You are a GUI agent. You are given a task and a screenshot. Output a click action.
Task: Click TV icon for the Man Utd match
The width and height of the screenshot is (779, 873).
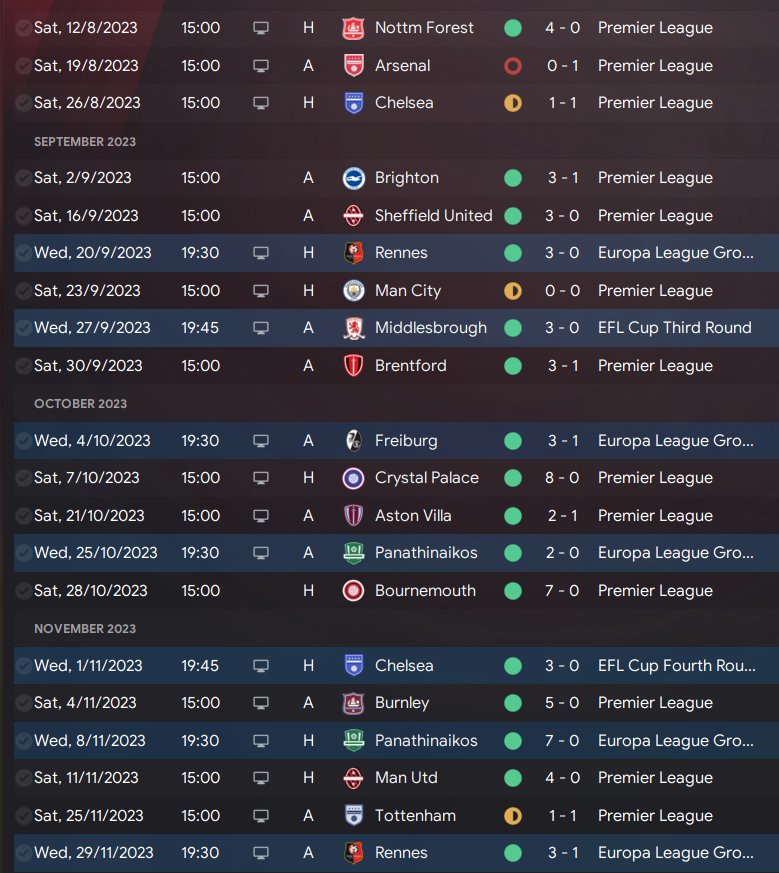[261, 778]
